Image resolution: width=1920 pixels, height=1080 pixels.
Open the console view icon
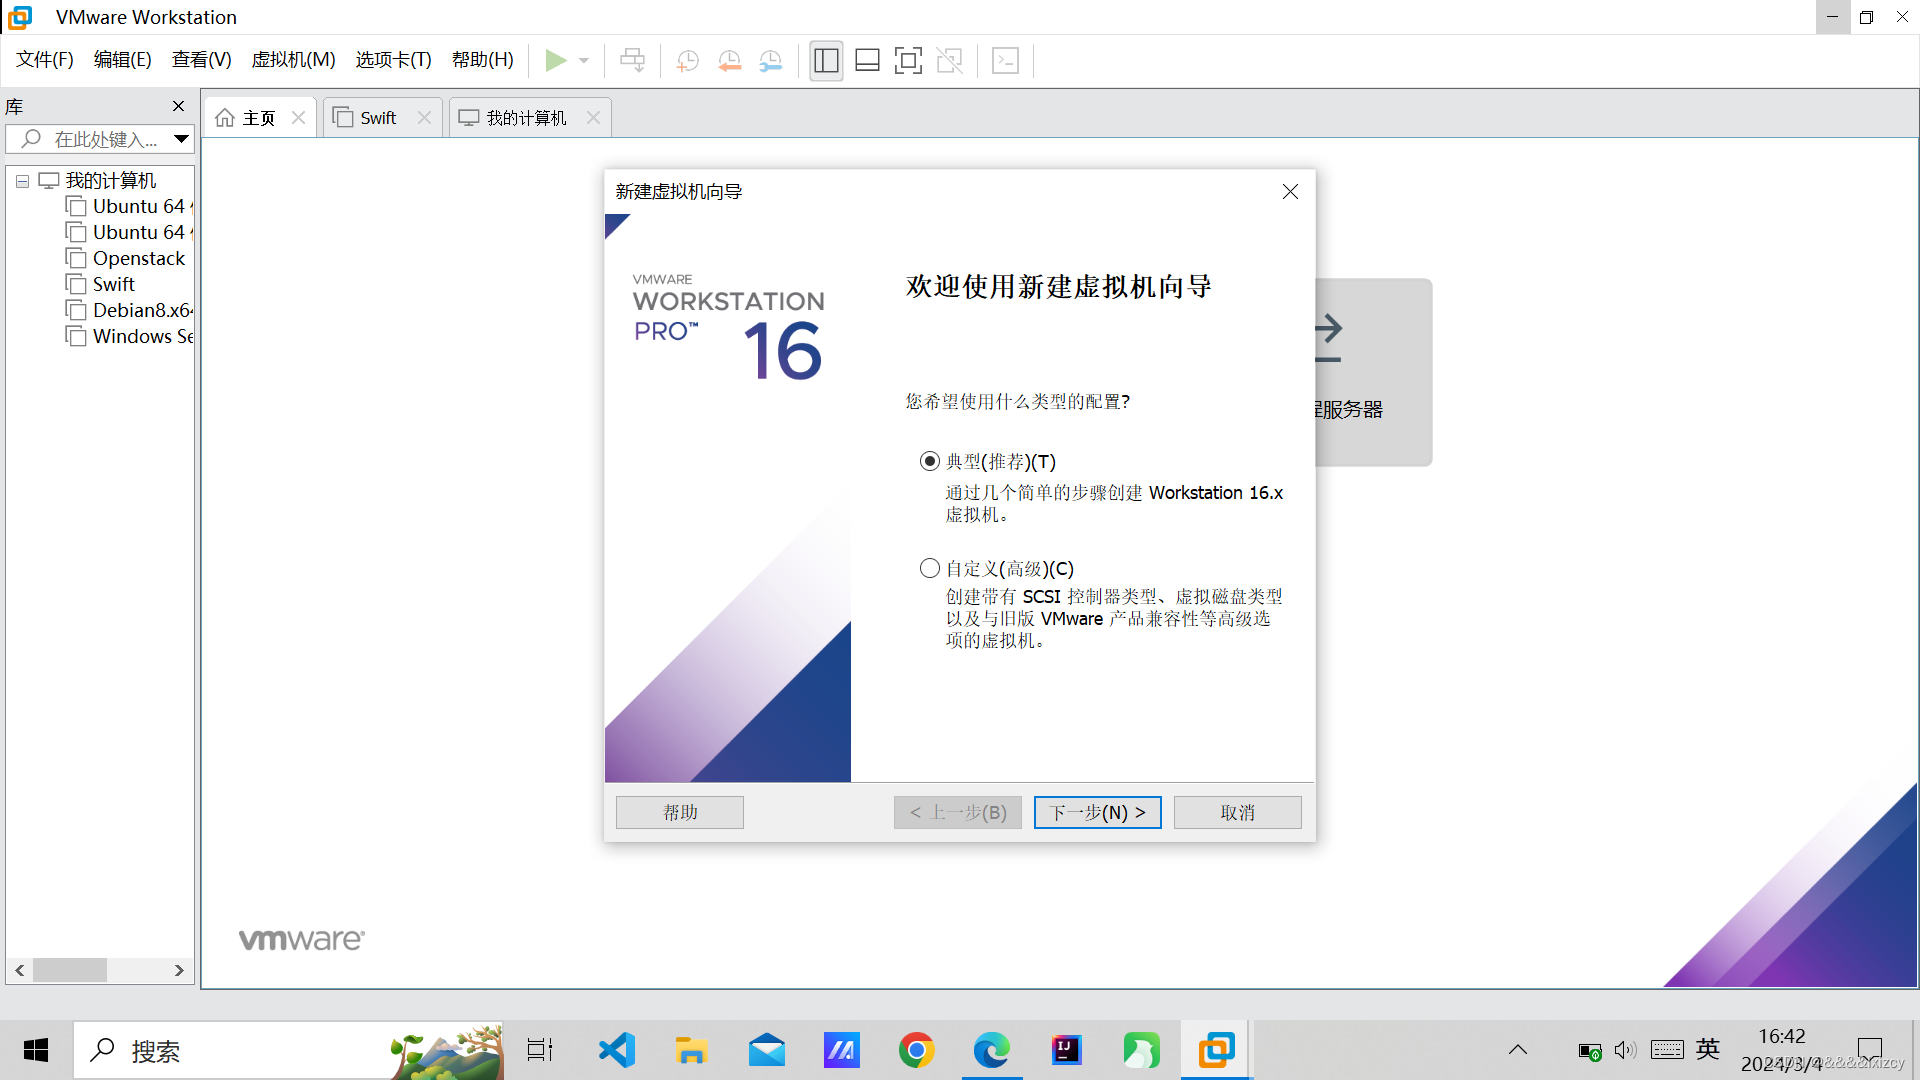(1005, 61)
